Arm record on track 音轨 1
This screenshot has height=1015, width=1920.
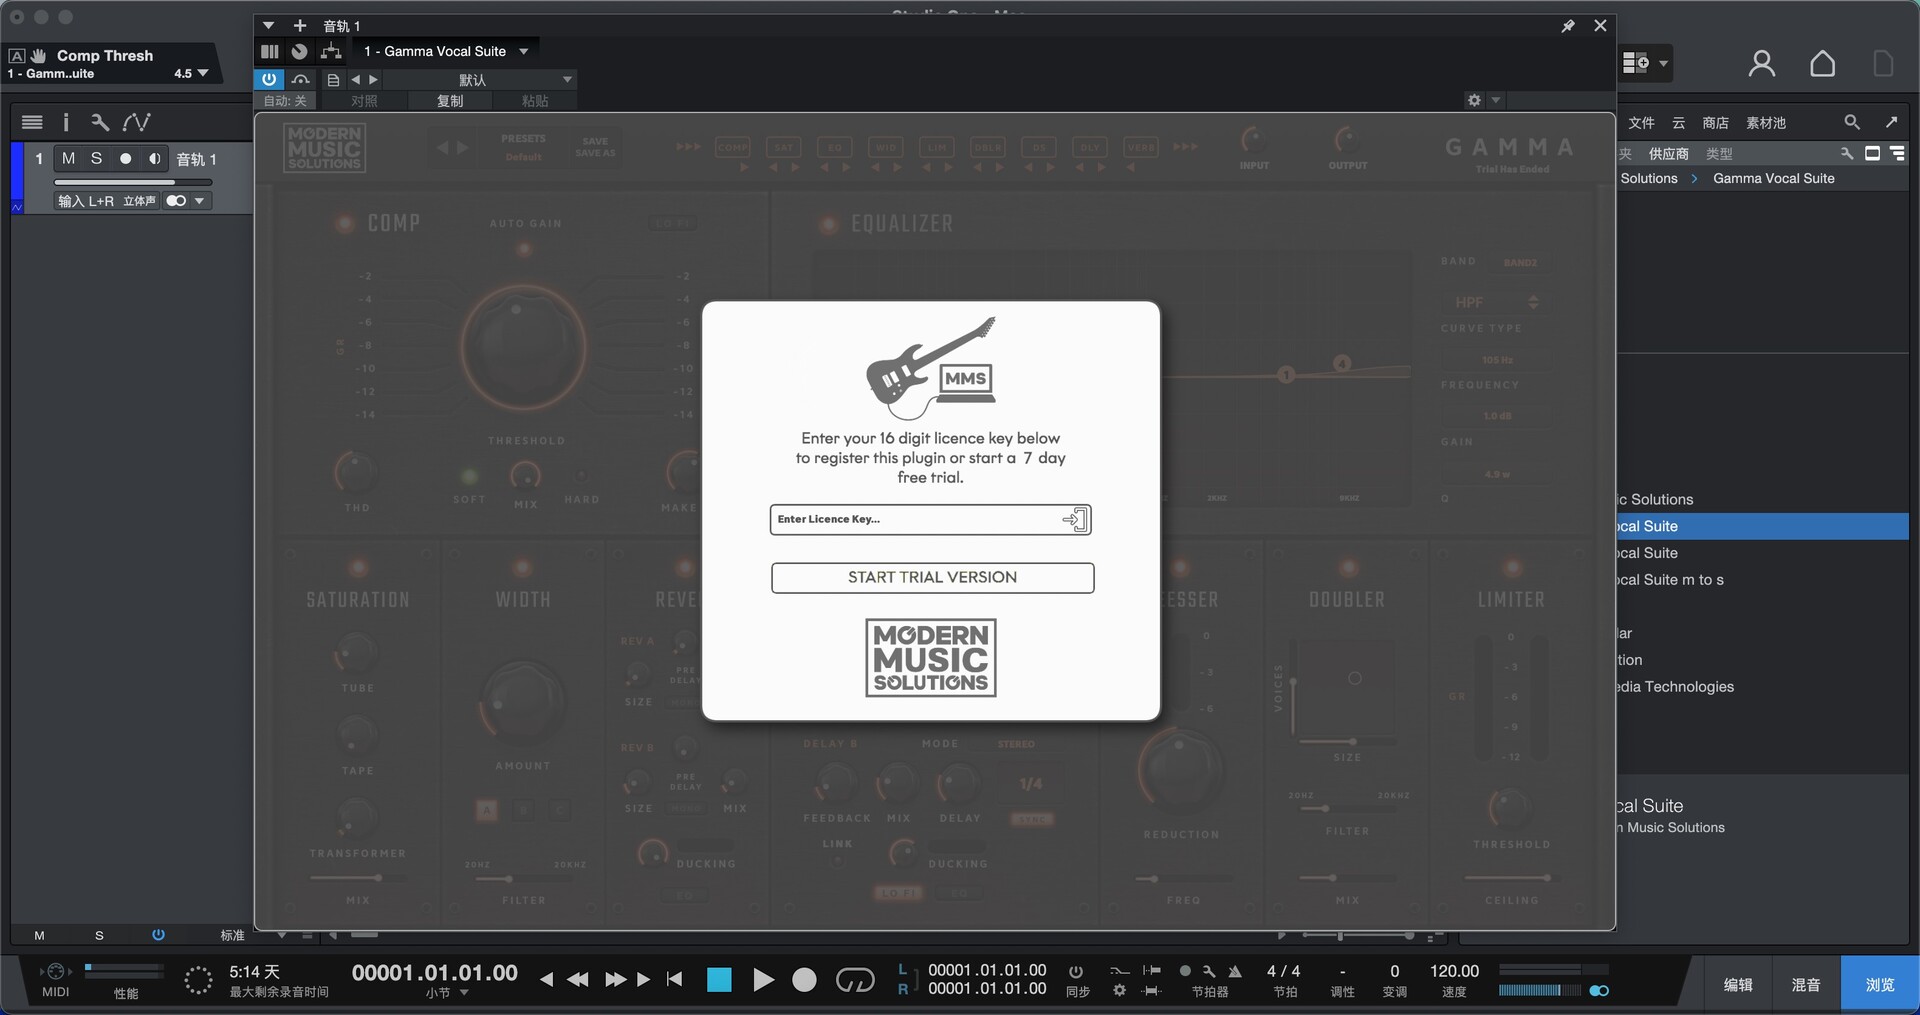click(125, 158)
